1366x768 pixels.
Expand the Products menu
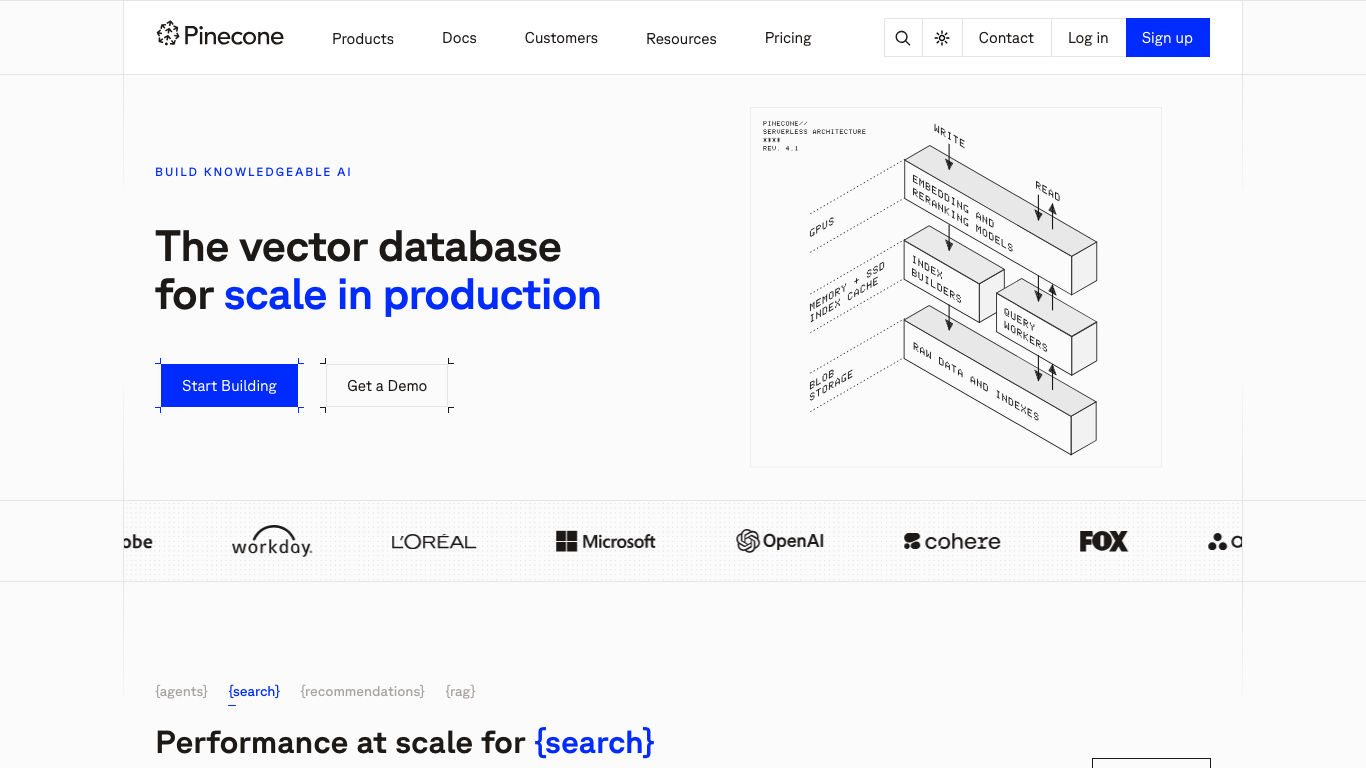(x=363, y=39)
